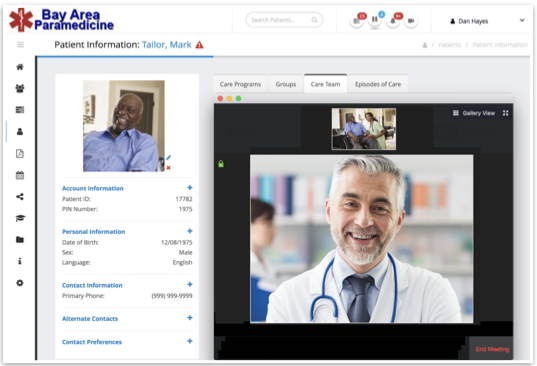This screenshot has width=537, height=366.
Task: Click primary phone (999) 999-9999
Action: [x=172, y=295]
